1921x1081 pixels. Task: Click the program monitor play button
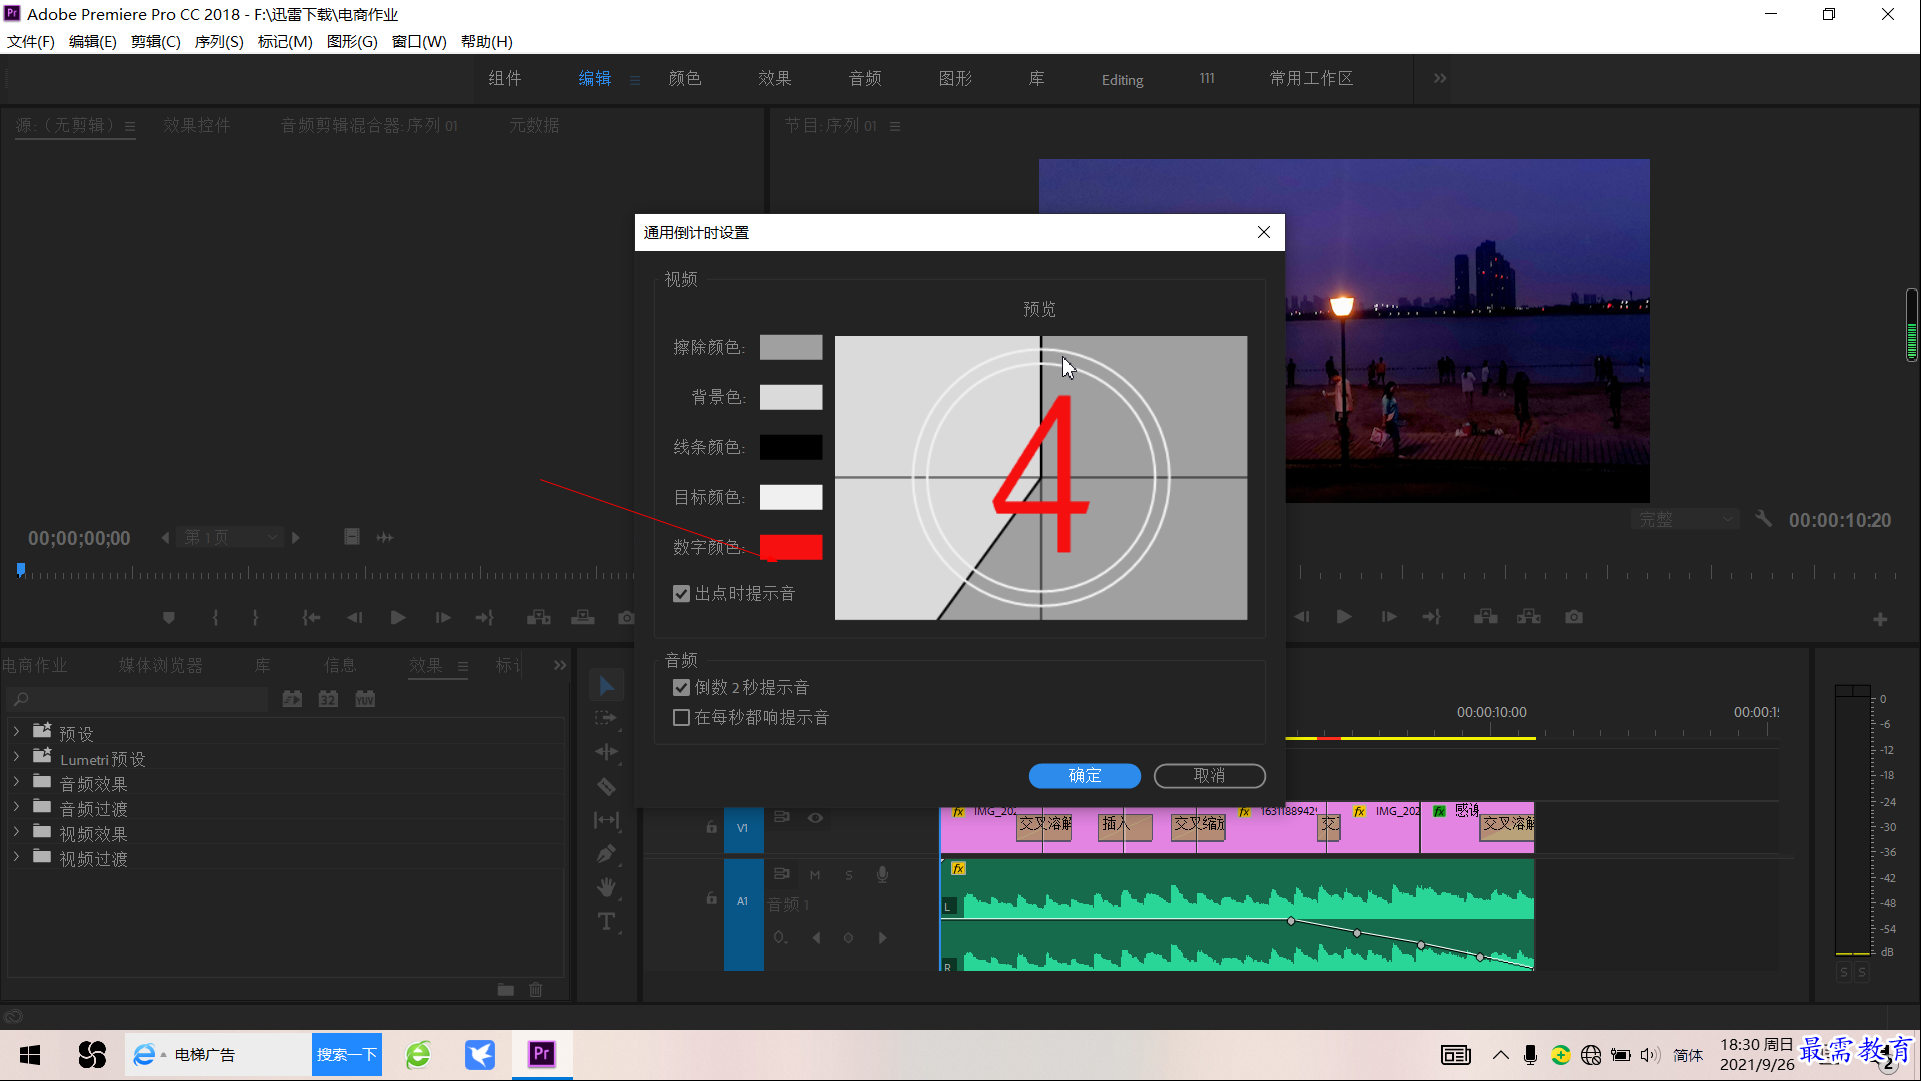pyautogui.click(x=1344, y=617)
